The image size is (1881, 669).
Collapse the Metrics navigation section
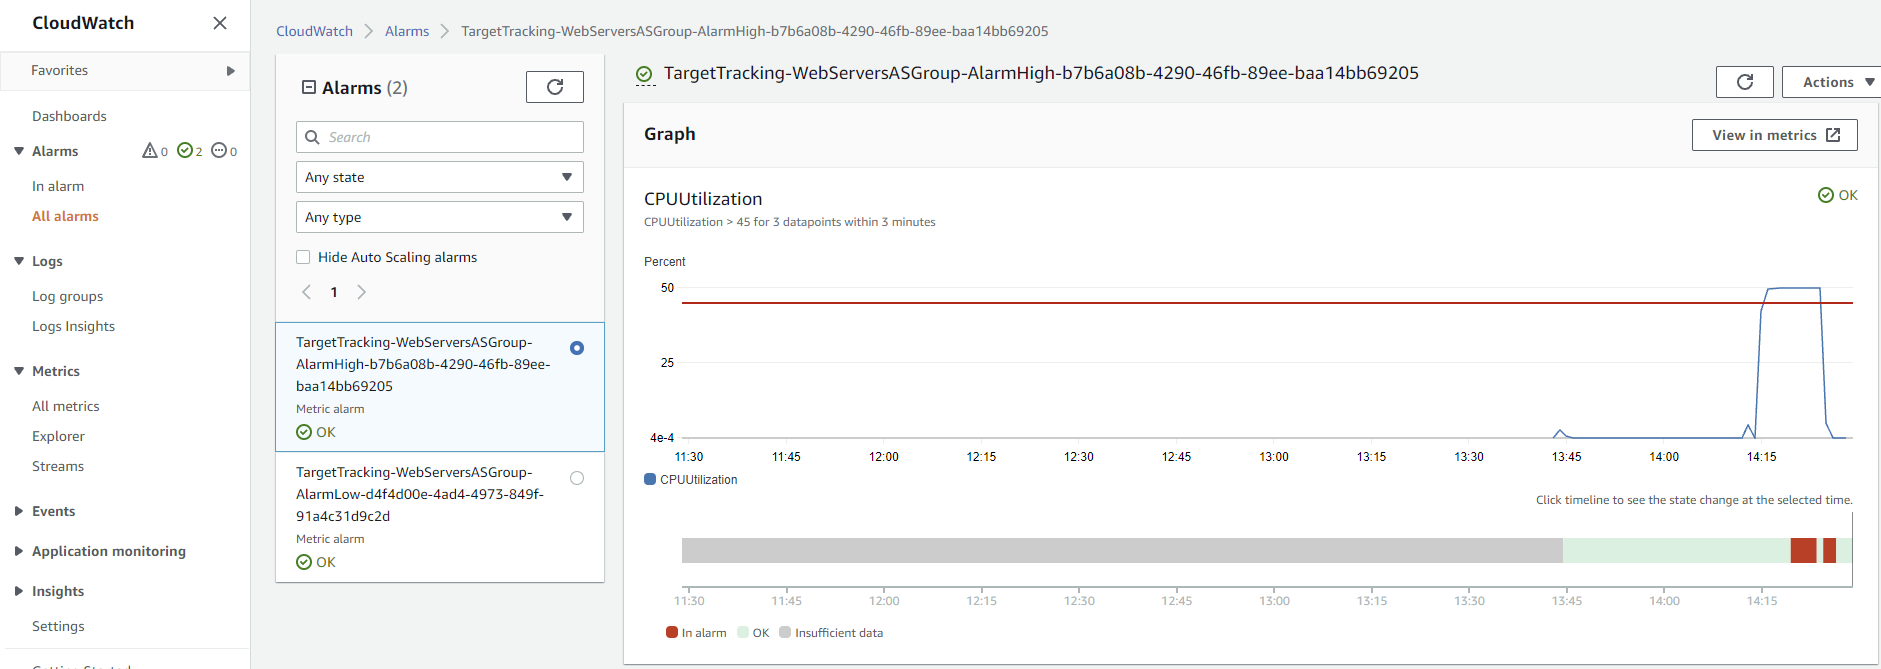(19, 371)
